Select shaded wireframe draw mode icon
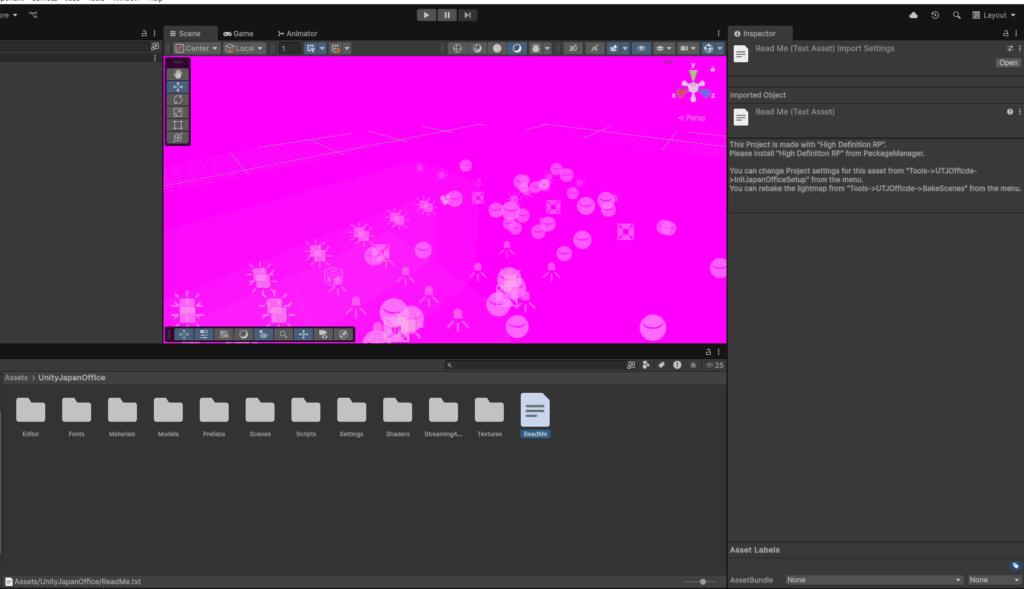 tap(477, 48)
